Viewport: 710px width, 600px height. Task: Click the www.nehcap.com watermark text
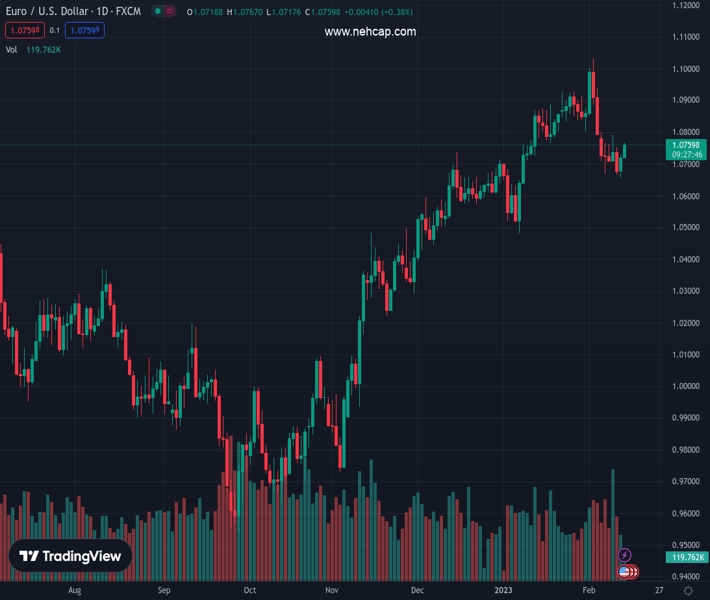pos(370,32)
